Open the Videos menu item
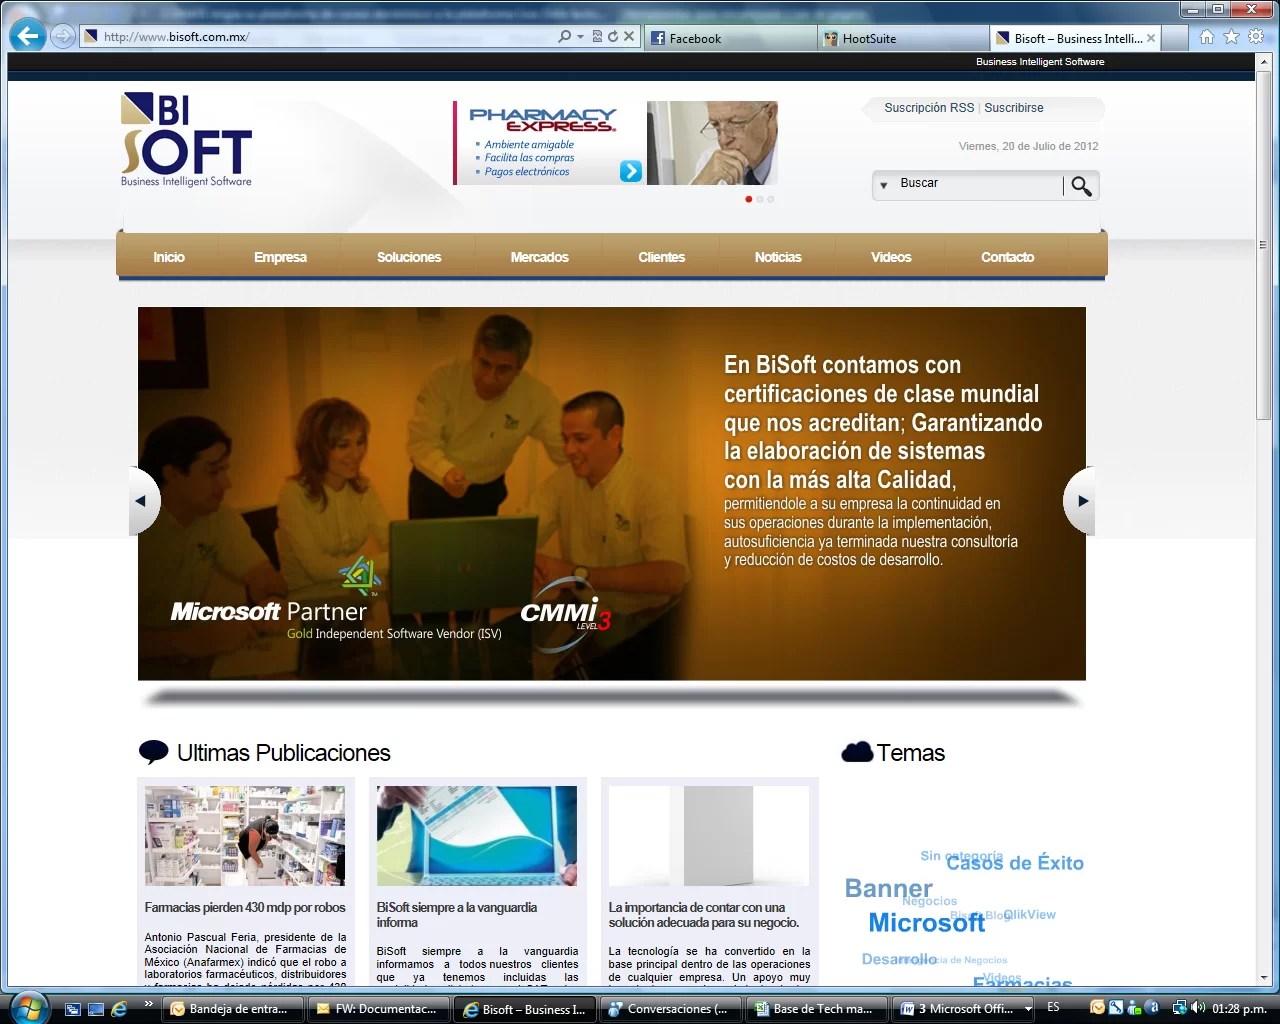The image size is (1280, 1024). [x=891, y=257]
